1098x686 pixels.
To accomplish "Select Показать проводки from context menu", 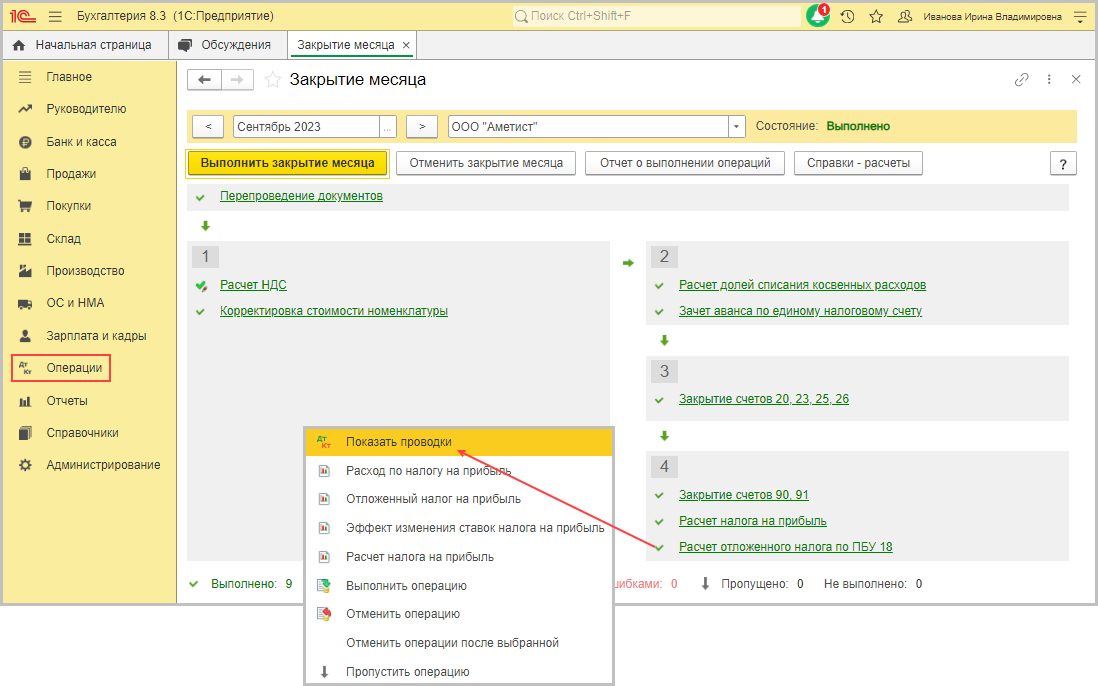I will 398,442.
